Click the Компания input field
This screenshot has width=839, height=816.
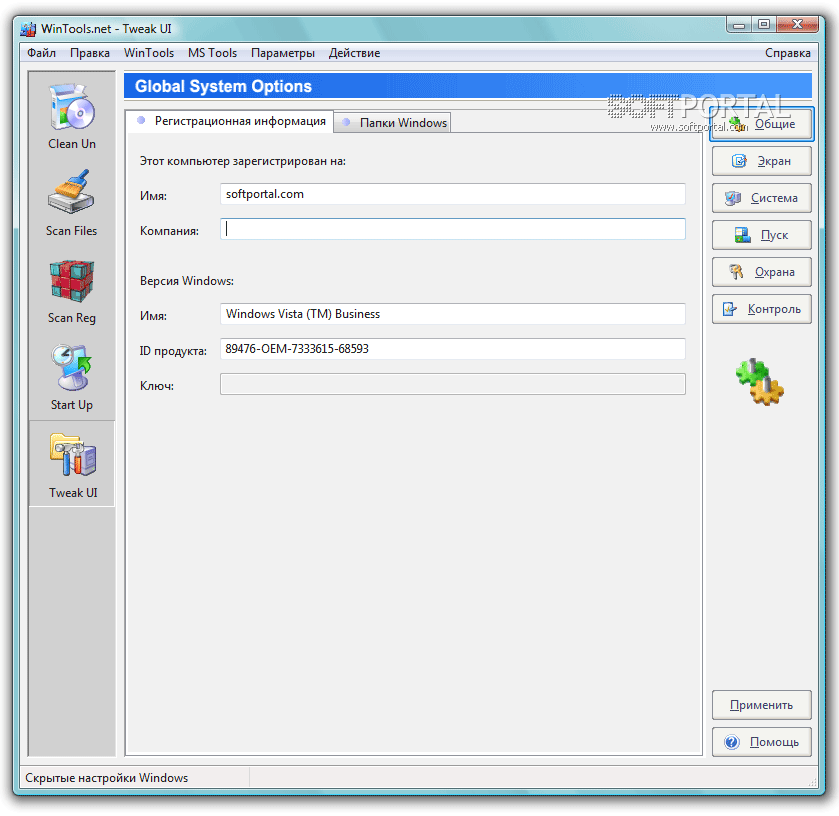pos(453,229)
